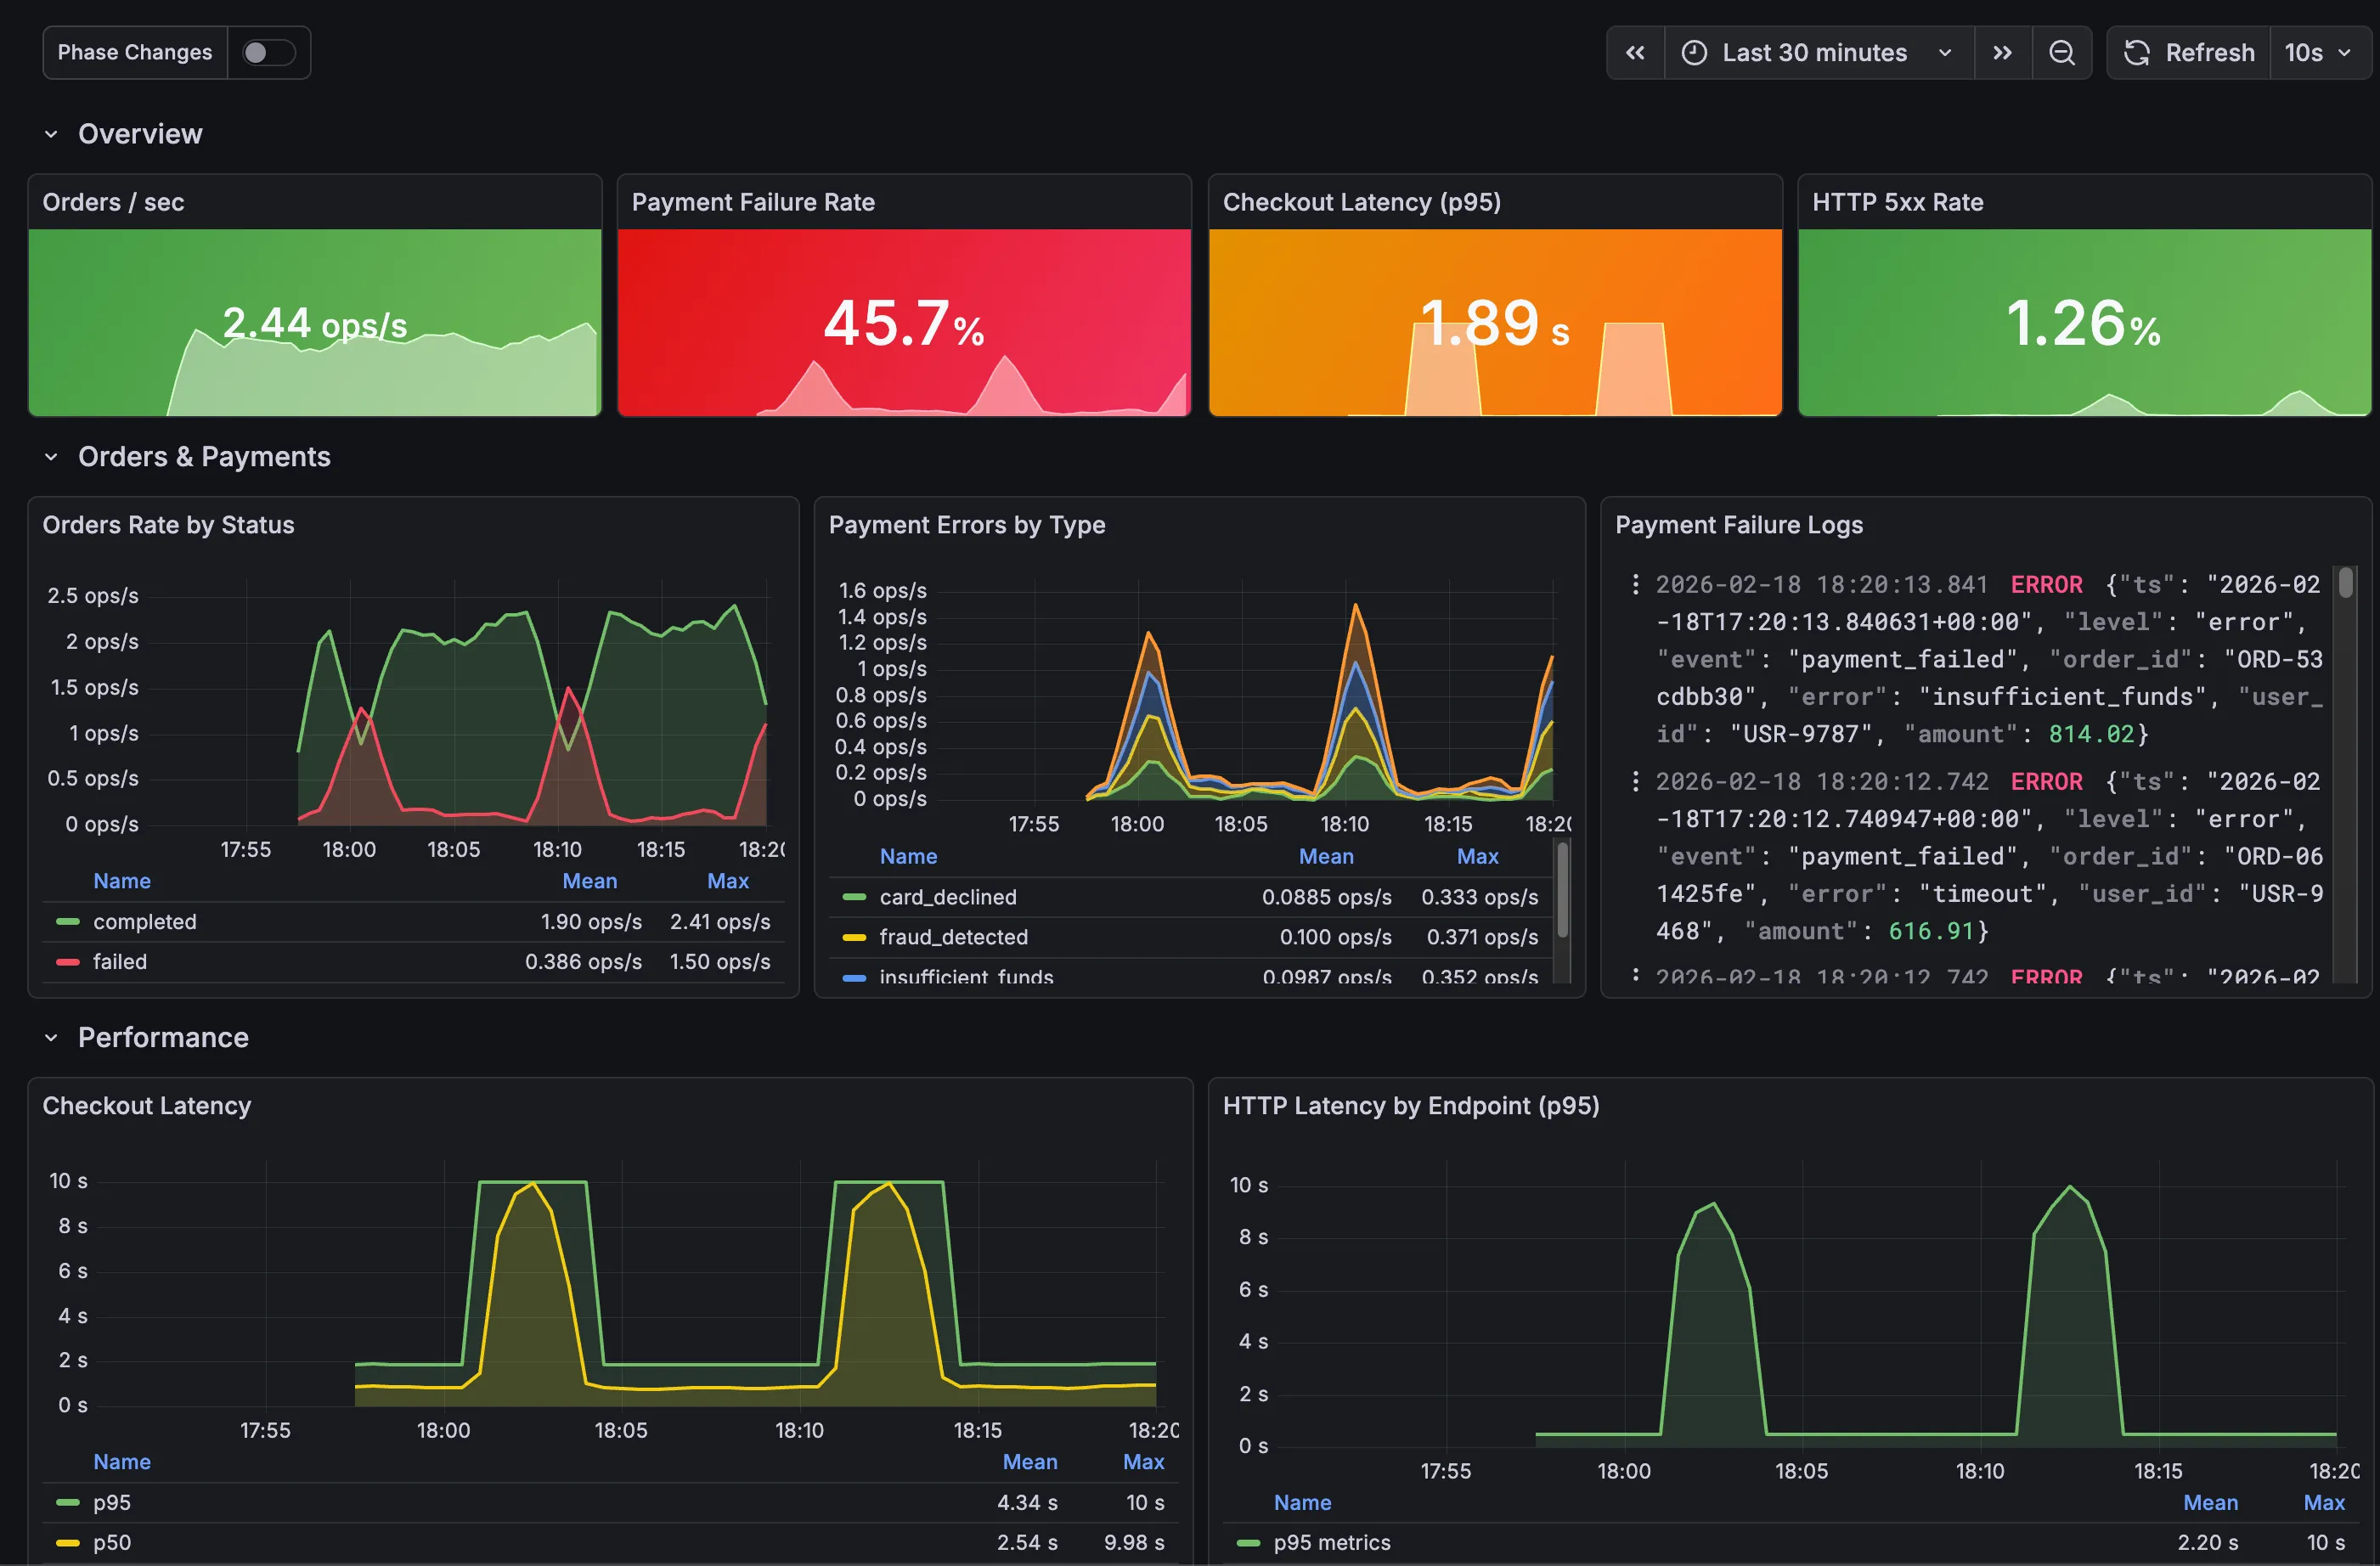Shift time range forward using double-right arrows
Screen dimensions: 2380x1566
[x=2003, y=52]
